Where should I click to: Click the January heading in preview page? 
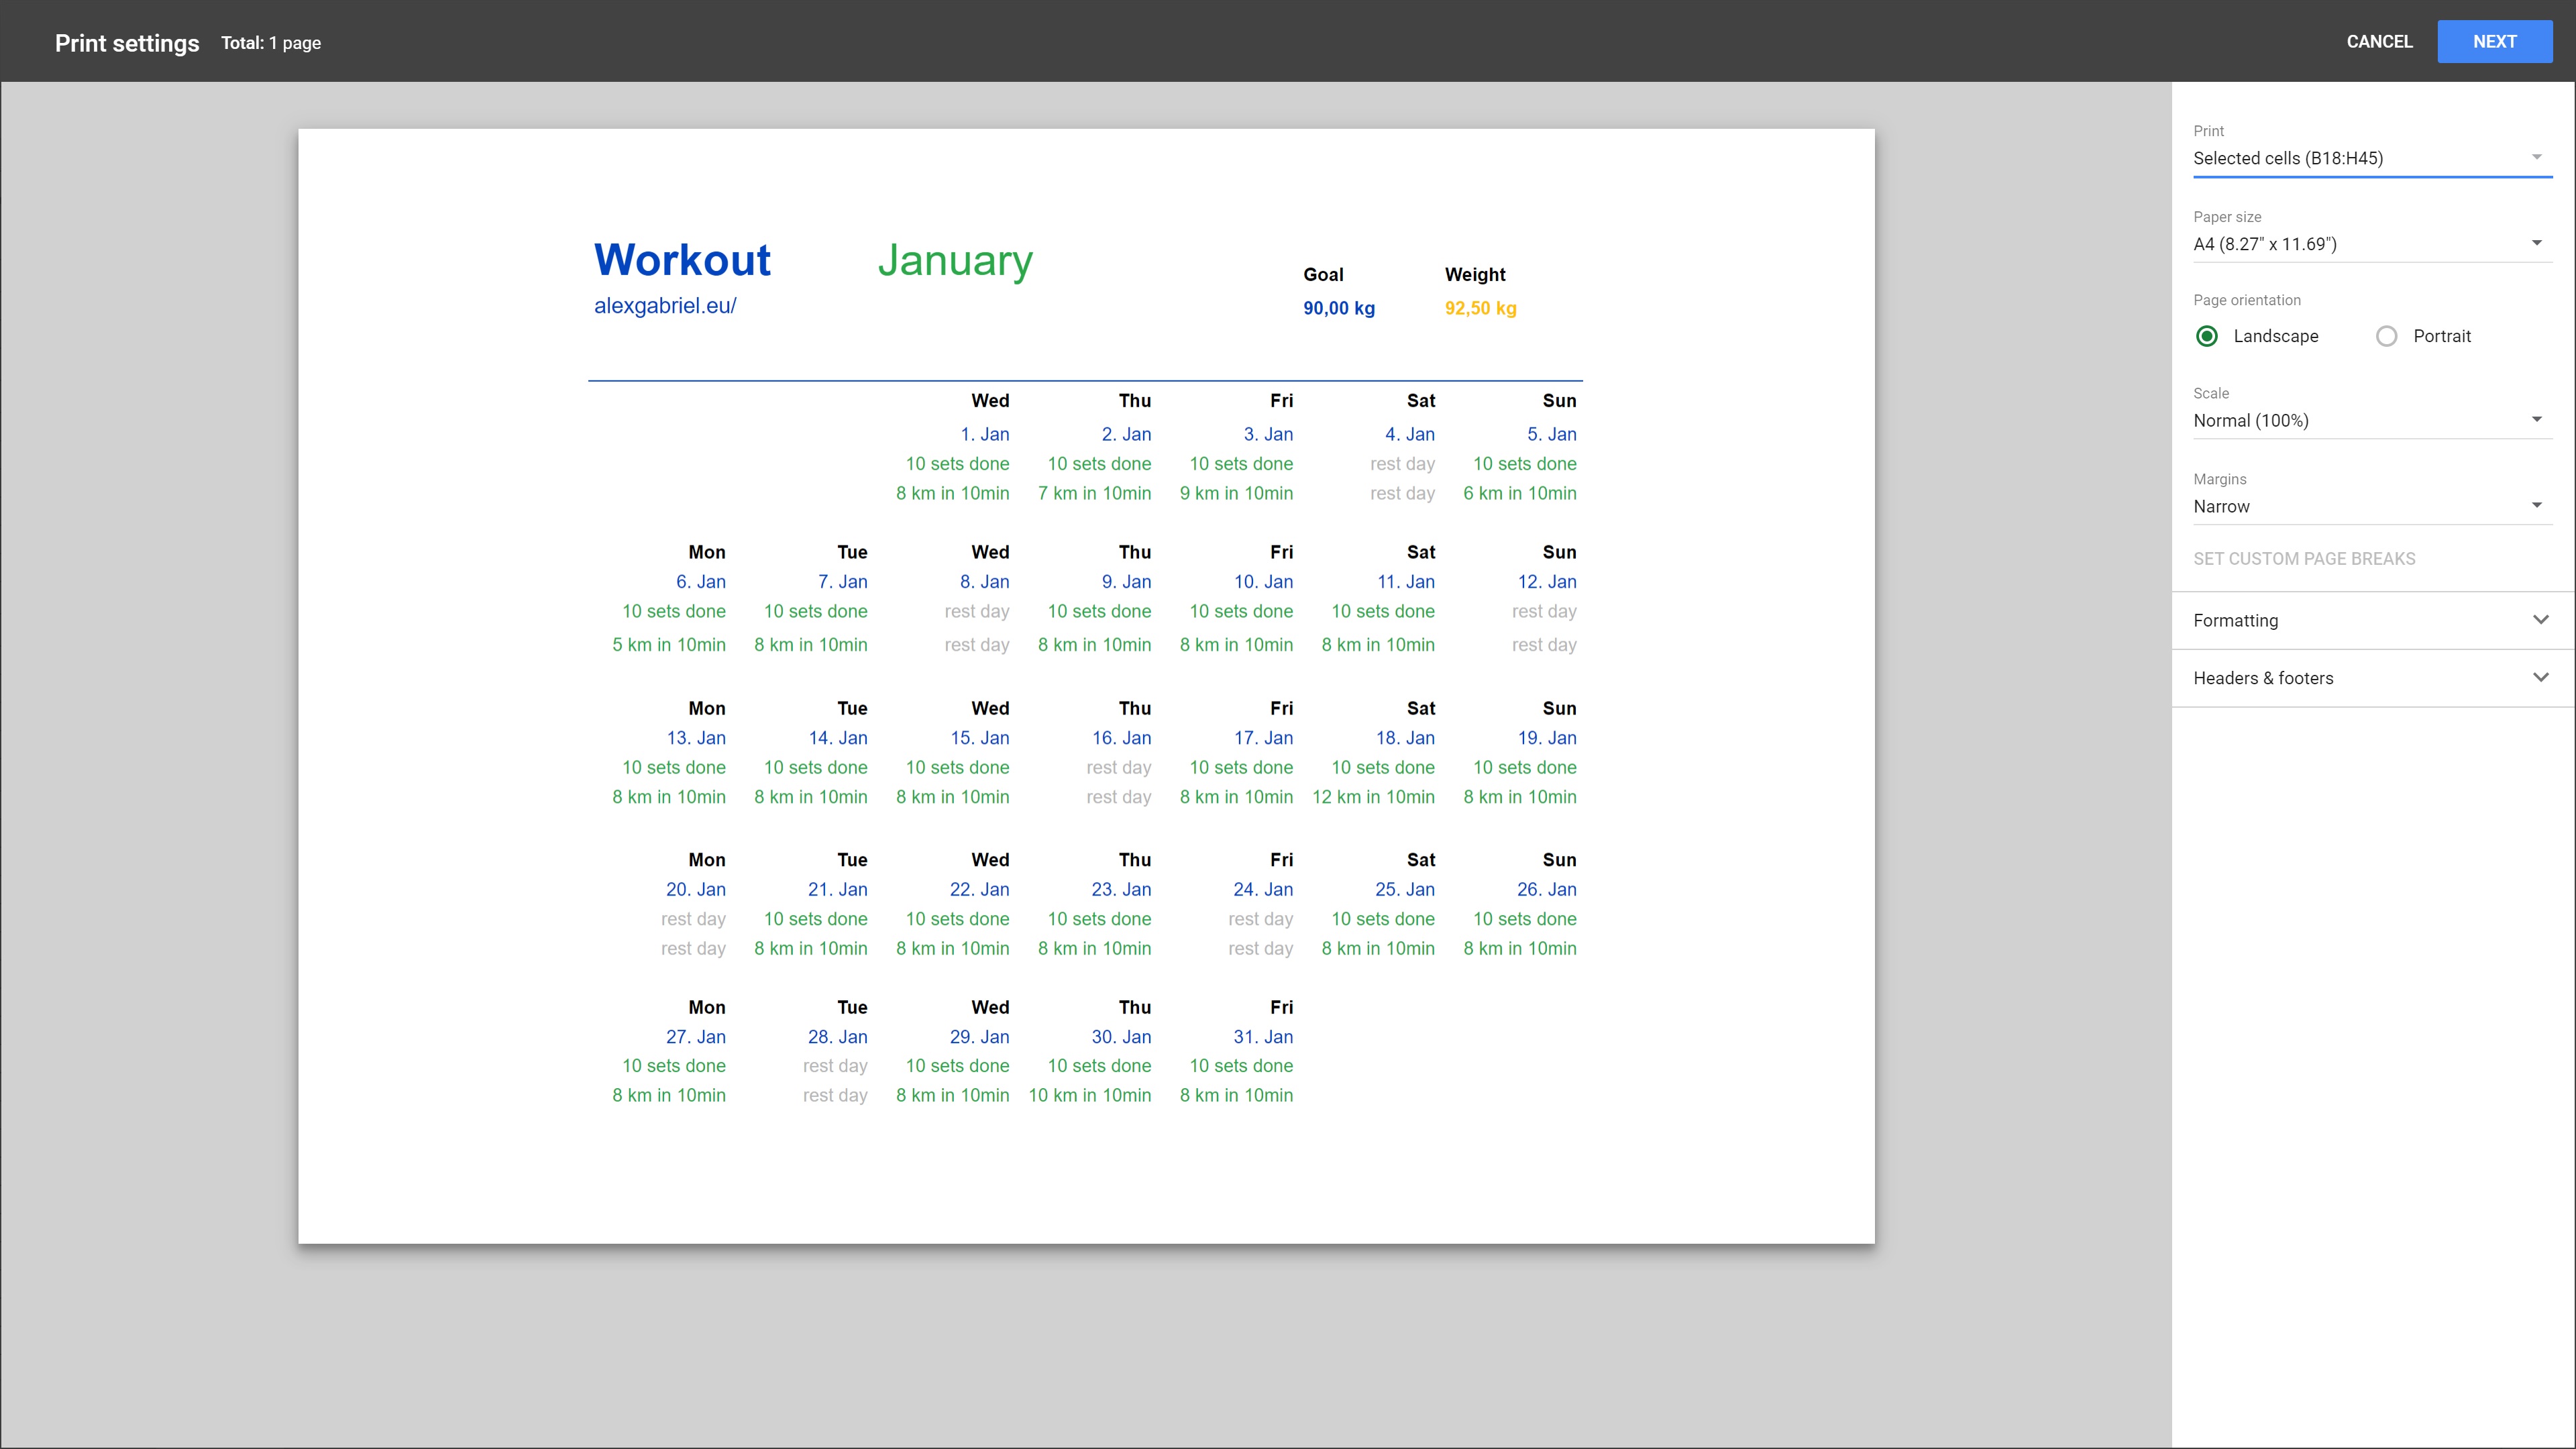[955, 260]
